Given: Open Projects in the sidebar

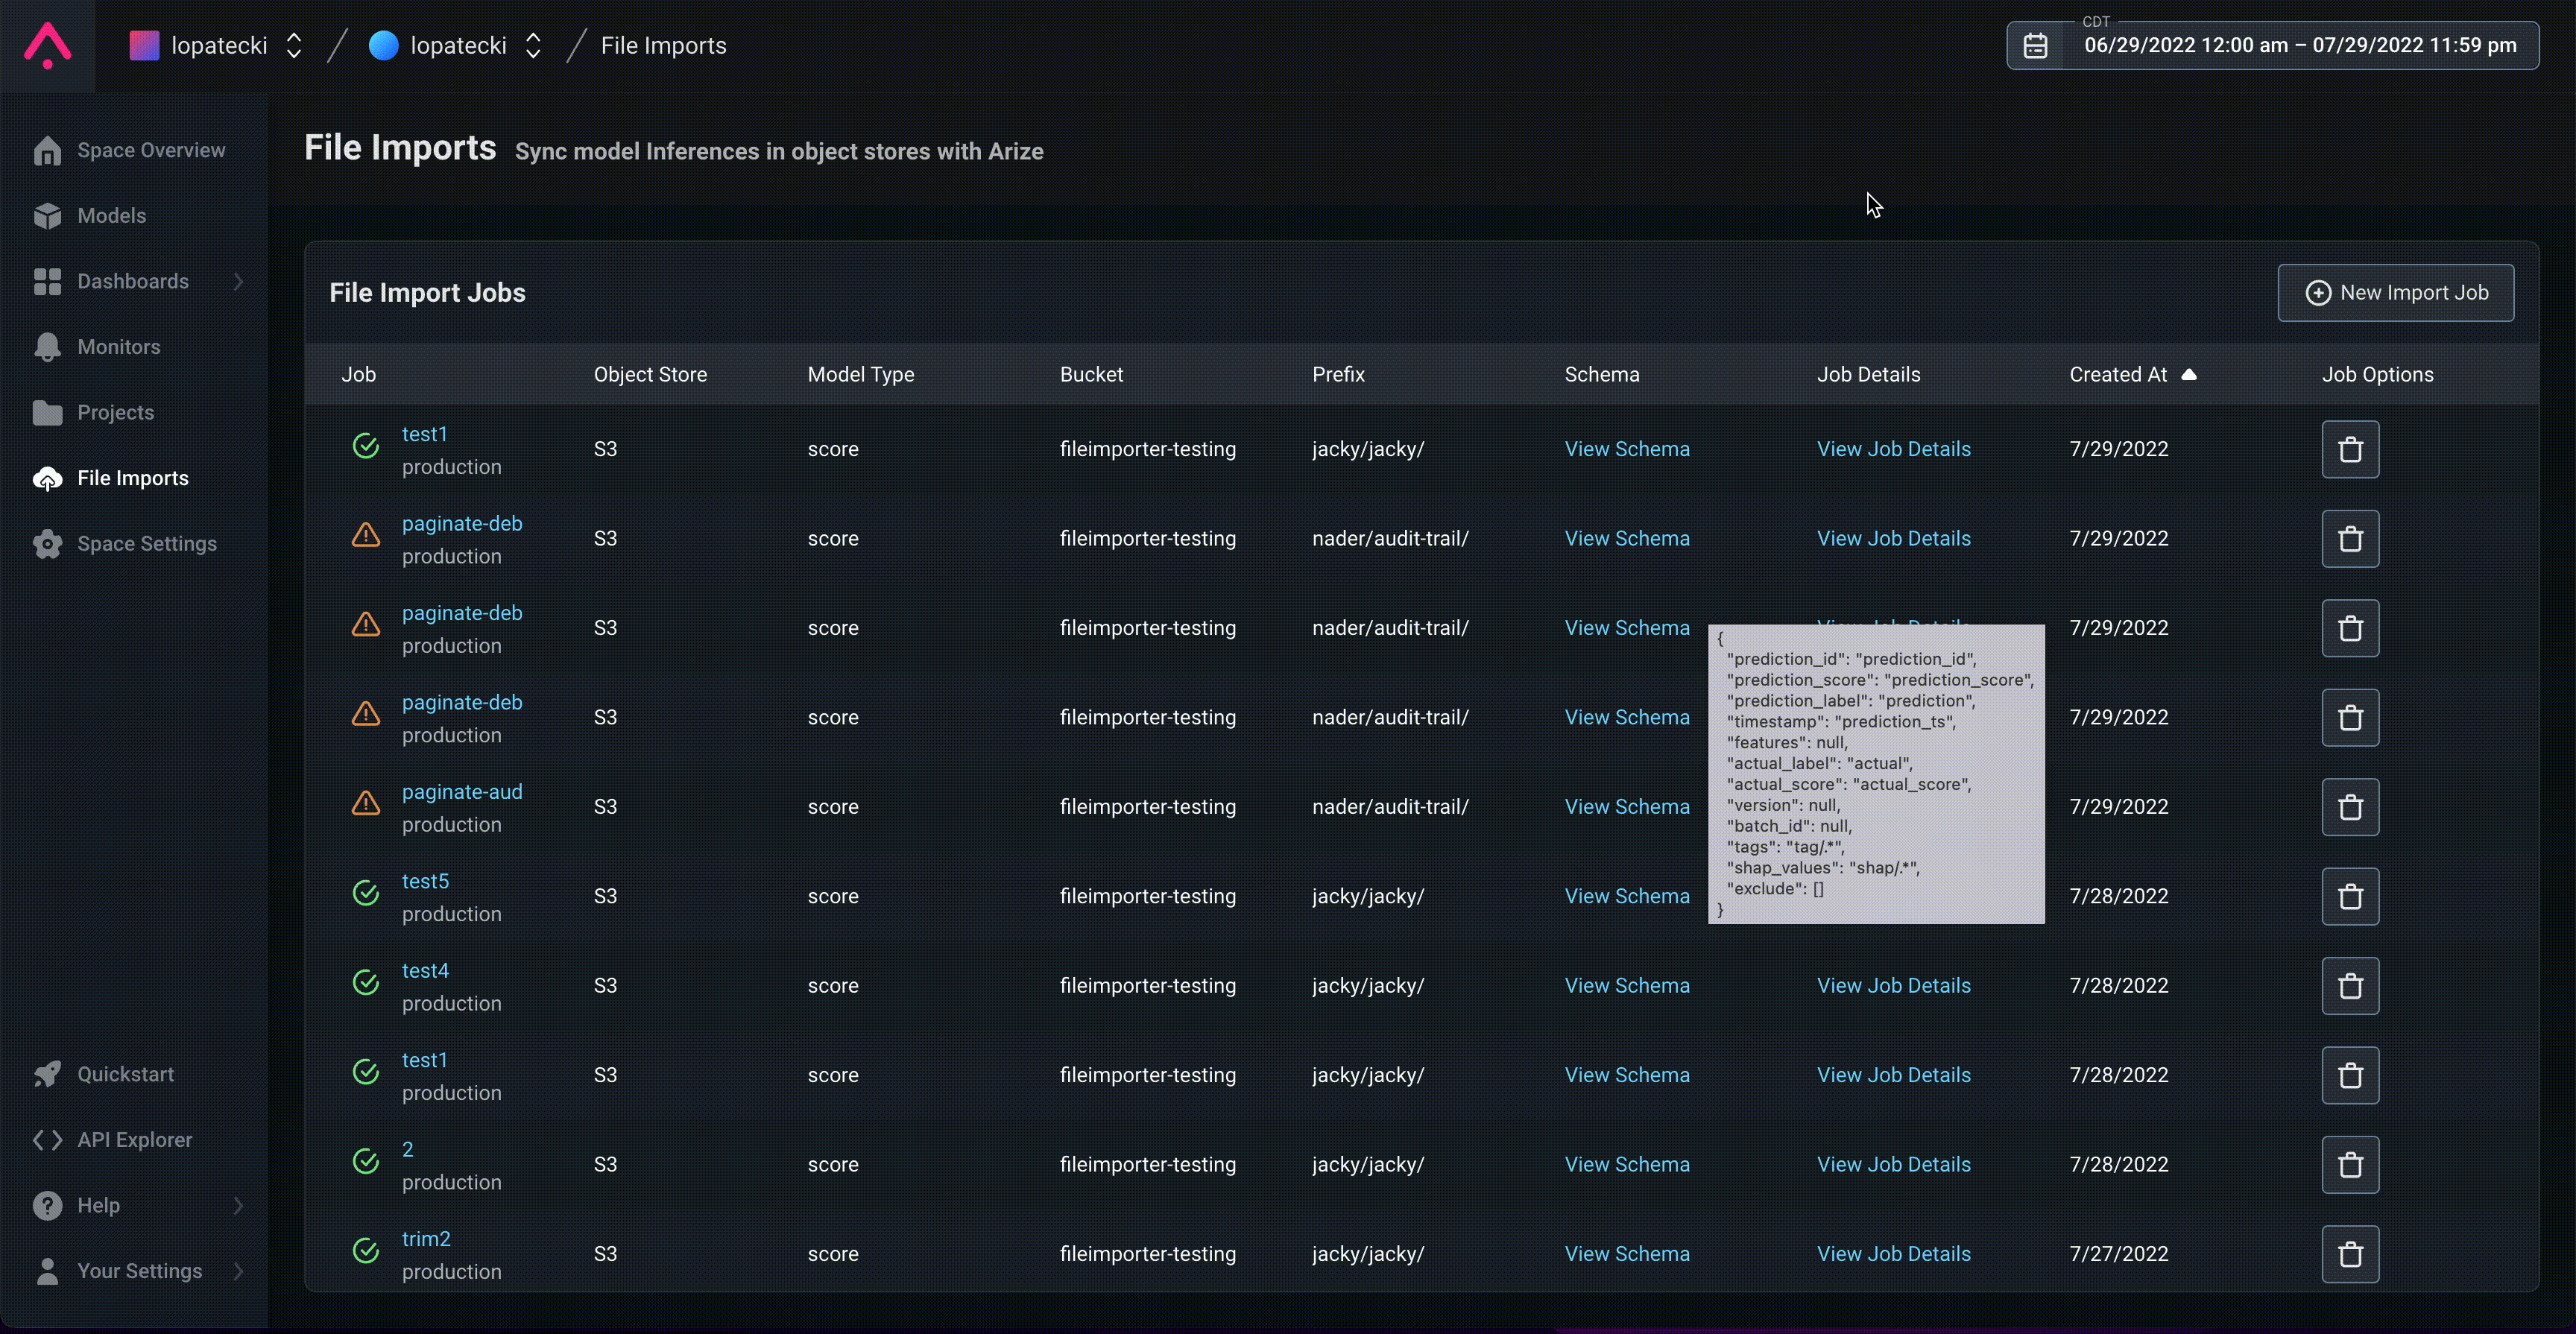Looking at the screenshot, I should [x=115, y=413].
